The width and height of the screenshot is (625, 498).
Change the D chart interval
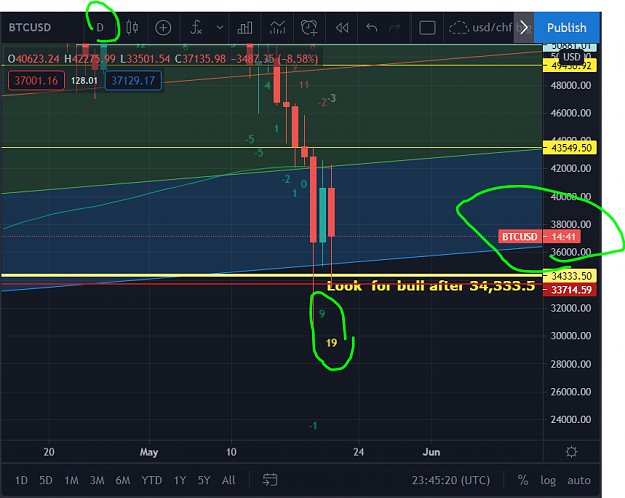(100, 28)
